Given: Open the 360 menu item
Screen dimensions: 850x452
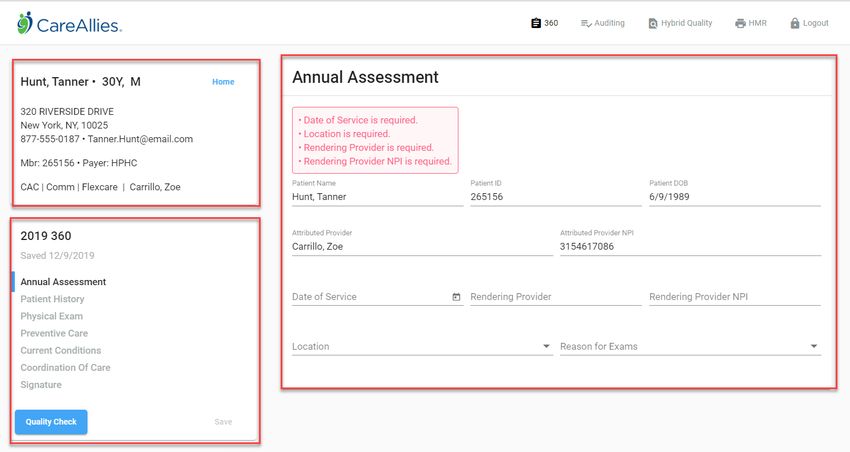Looking at the screenshot, I should coord(544,23).
